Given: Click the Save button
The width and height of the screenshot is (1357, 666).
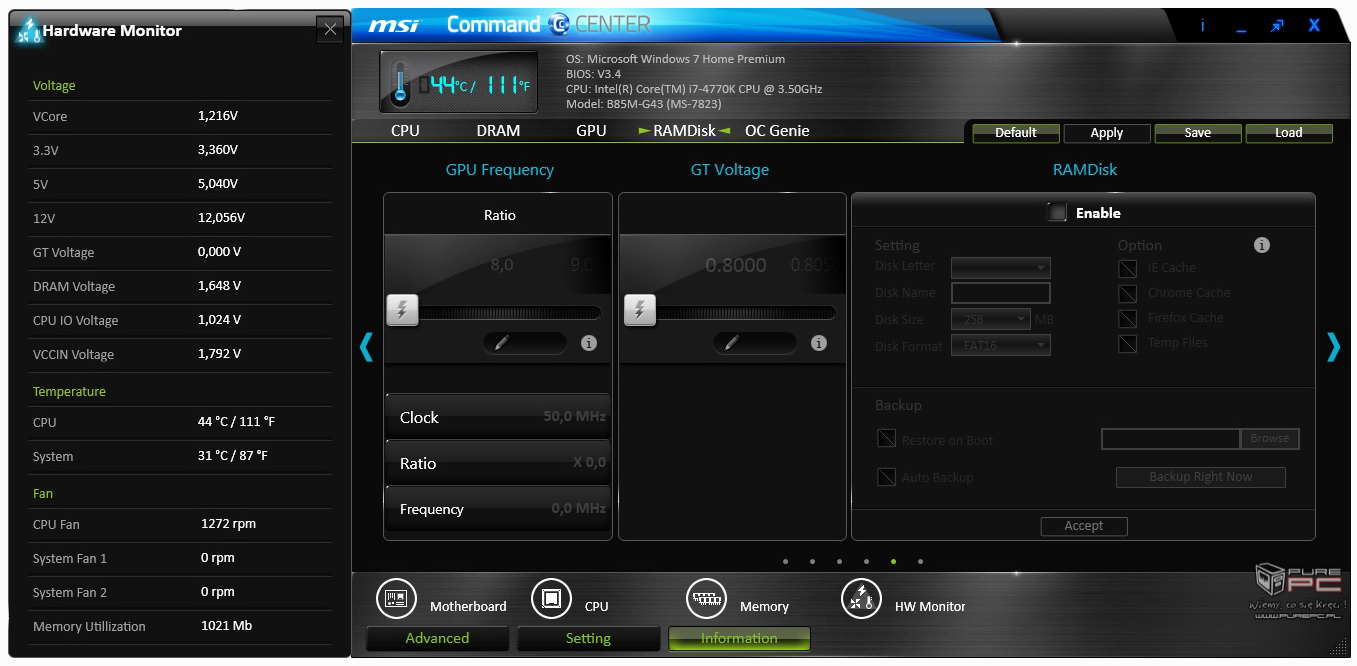Looking at the screenshot, I should coord(1198,133).
